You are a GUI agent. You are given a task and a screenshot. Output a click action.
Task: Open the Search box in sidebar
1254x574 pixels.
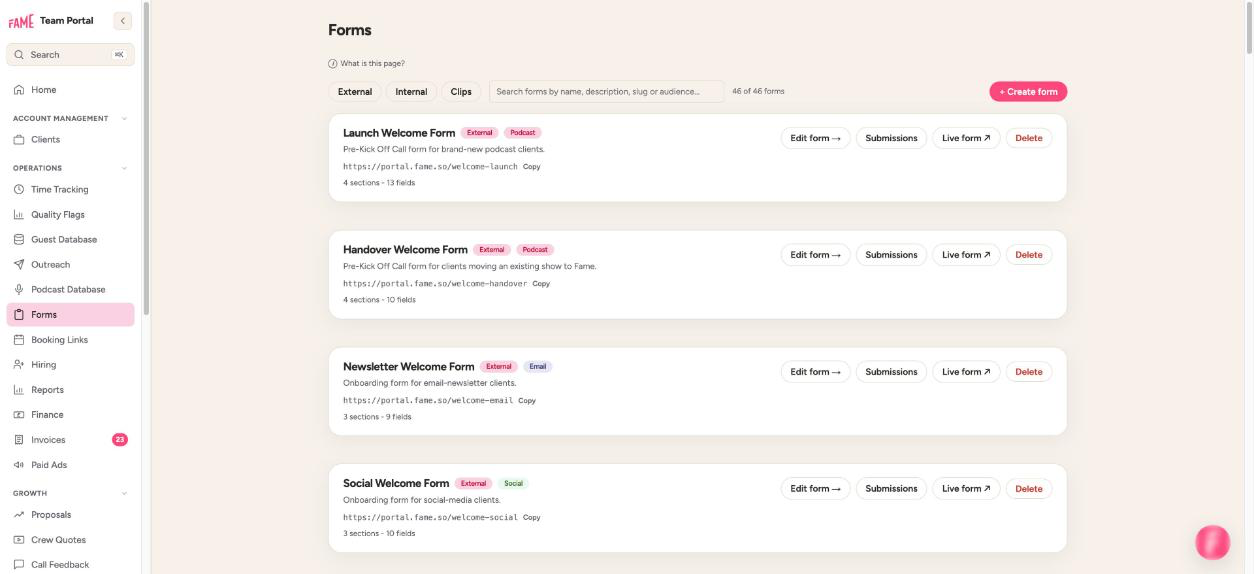[x=70, y=55]
